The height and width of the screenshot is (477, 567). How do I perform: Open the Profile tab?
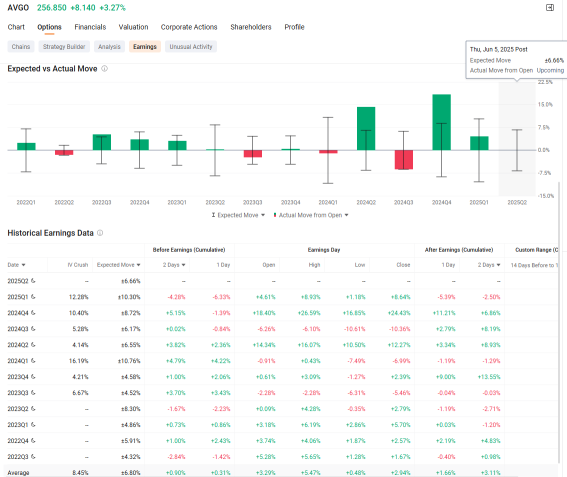point(294,27)
